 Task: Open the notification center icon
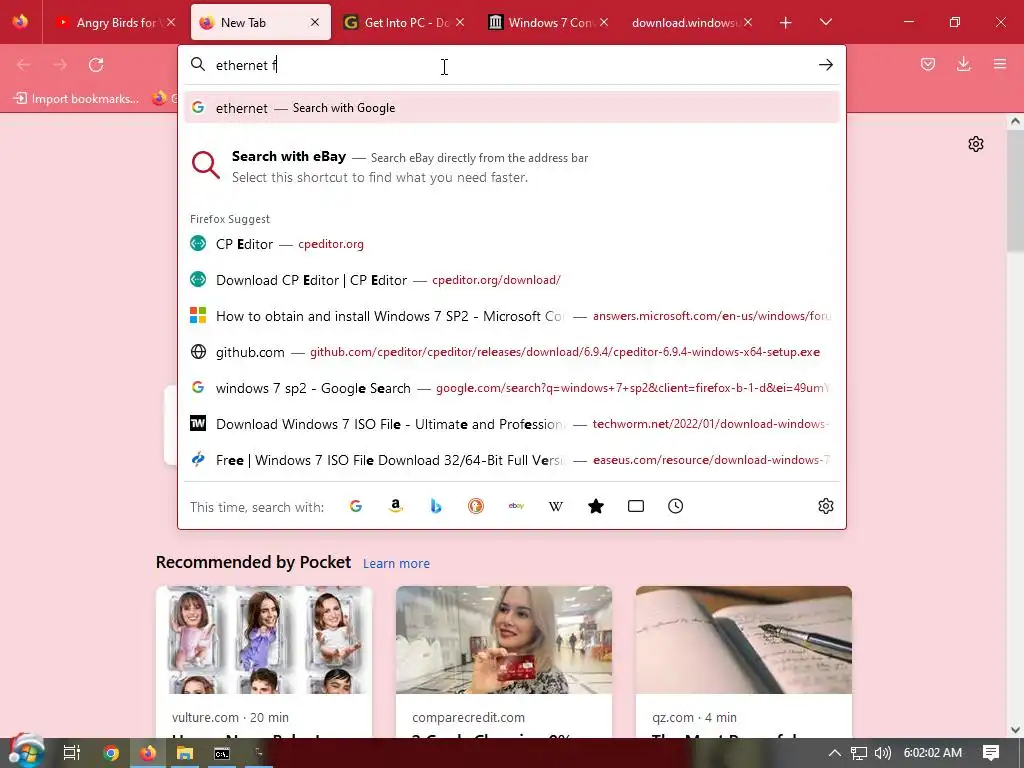click(x=991, y=752)
